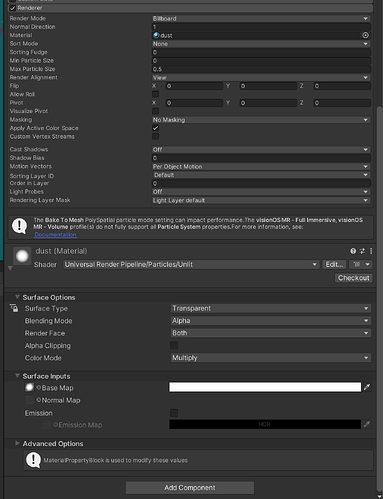This screenshot has width=383, height=499.
Task: Click the Pivot Z value field
Action: pyautogui.click(x=342, y=103)
